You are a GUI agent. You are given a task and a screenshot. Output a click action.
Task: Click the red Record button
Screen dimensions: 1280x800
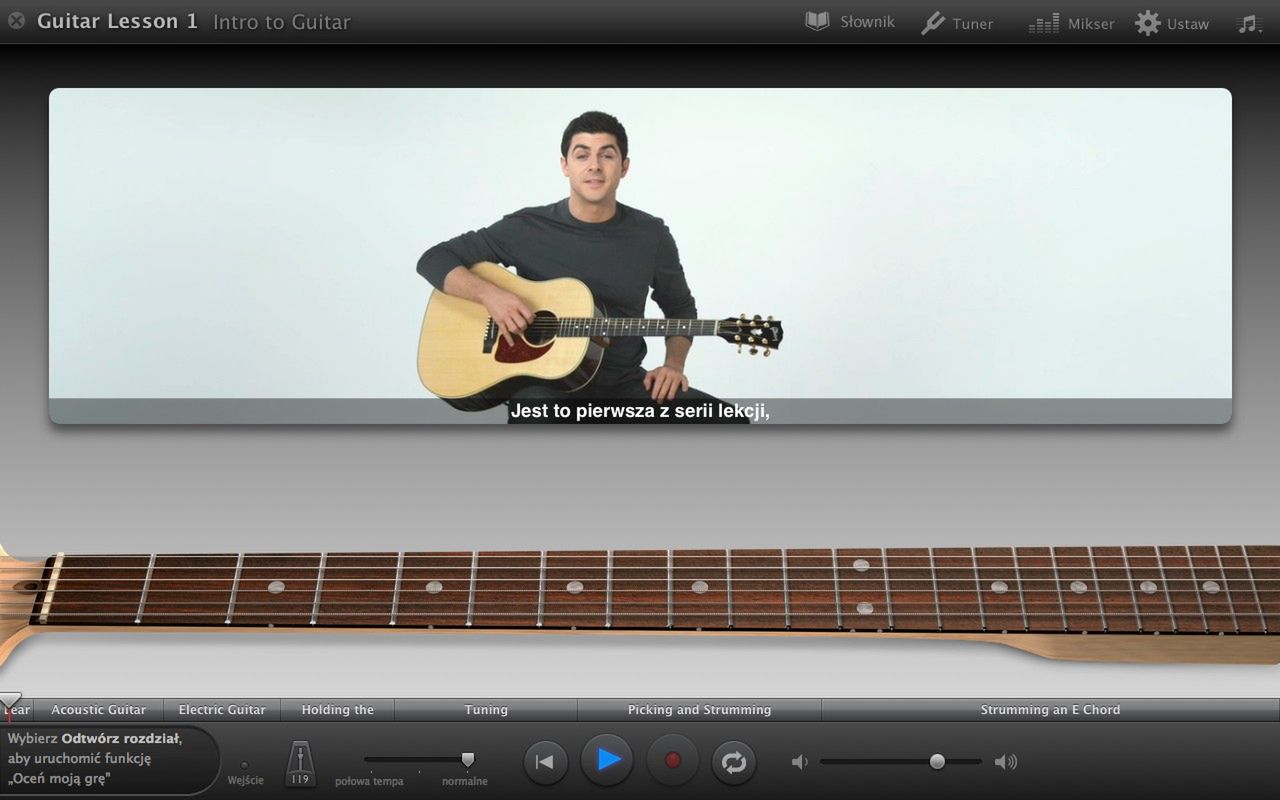[x=672, y=761]
